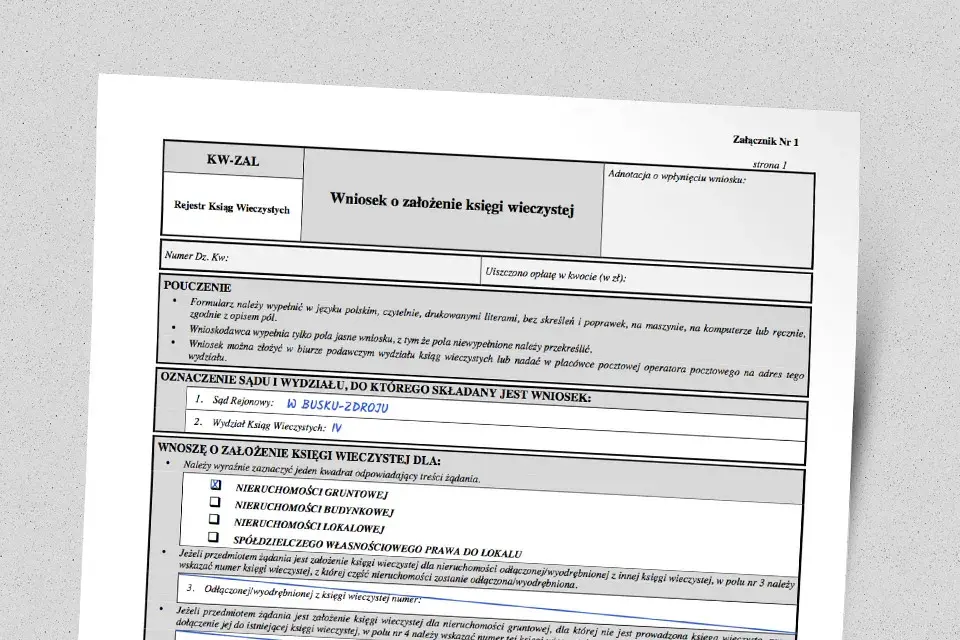
Task: Click the POUCZENIE section heading
Action: click(x=197, y=287)
